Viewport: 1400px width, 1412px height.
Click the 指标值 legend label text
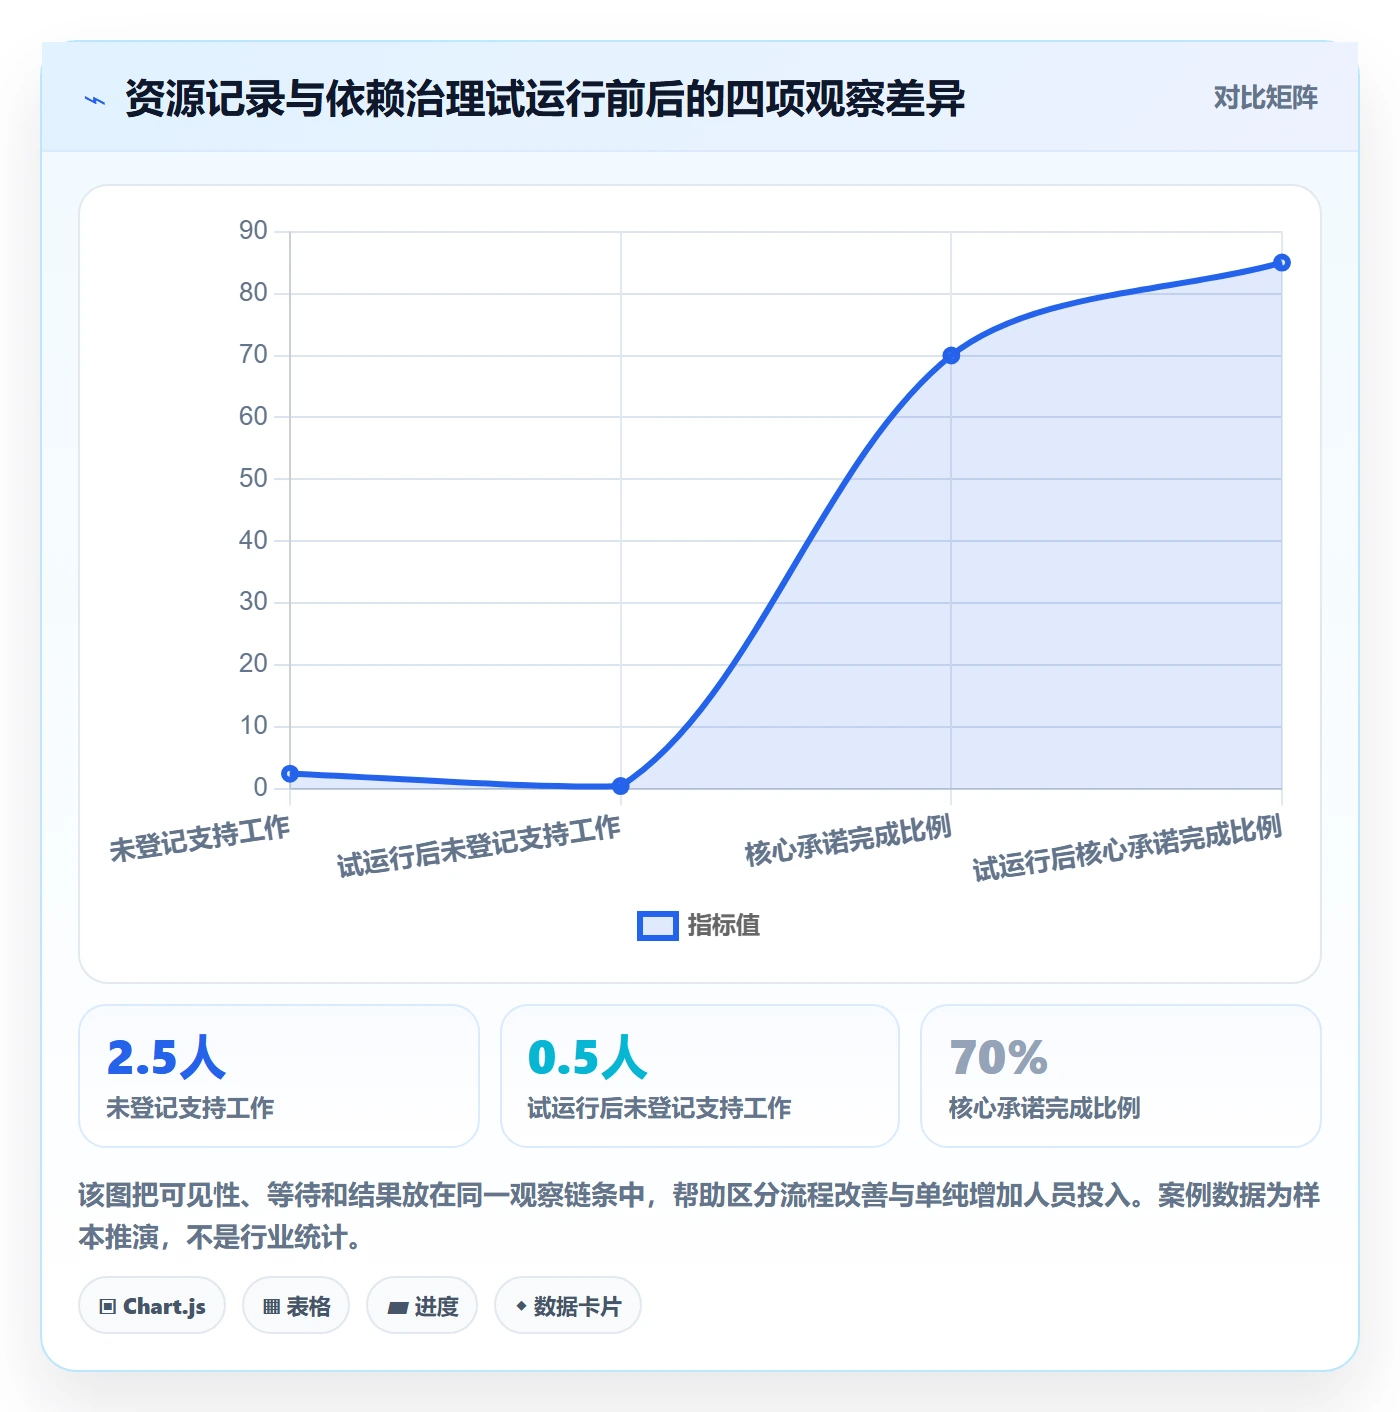pos(724,926)
